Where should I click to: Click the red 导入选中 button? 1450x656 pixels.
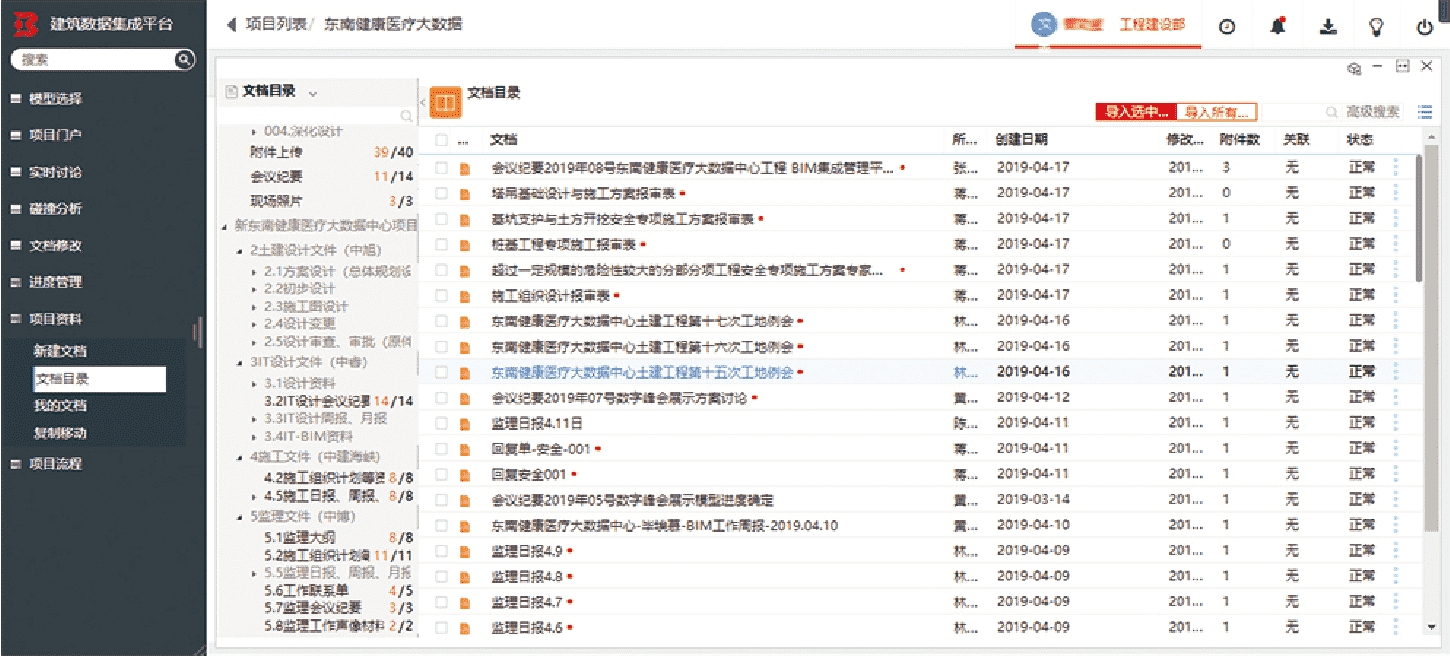pos(1135,112)
